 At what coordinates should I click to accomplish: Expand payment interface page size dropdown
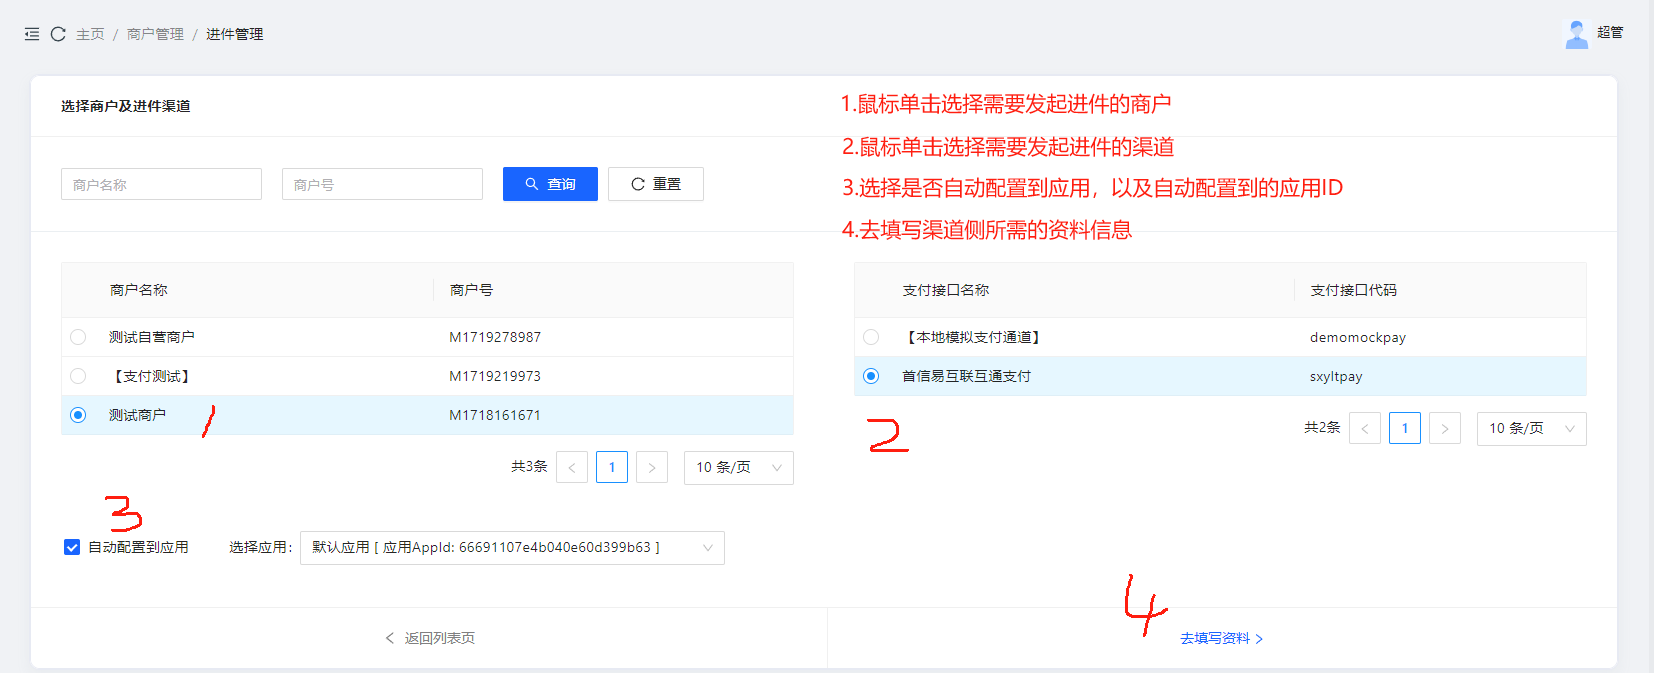(1531, 429)
